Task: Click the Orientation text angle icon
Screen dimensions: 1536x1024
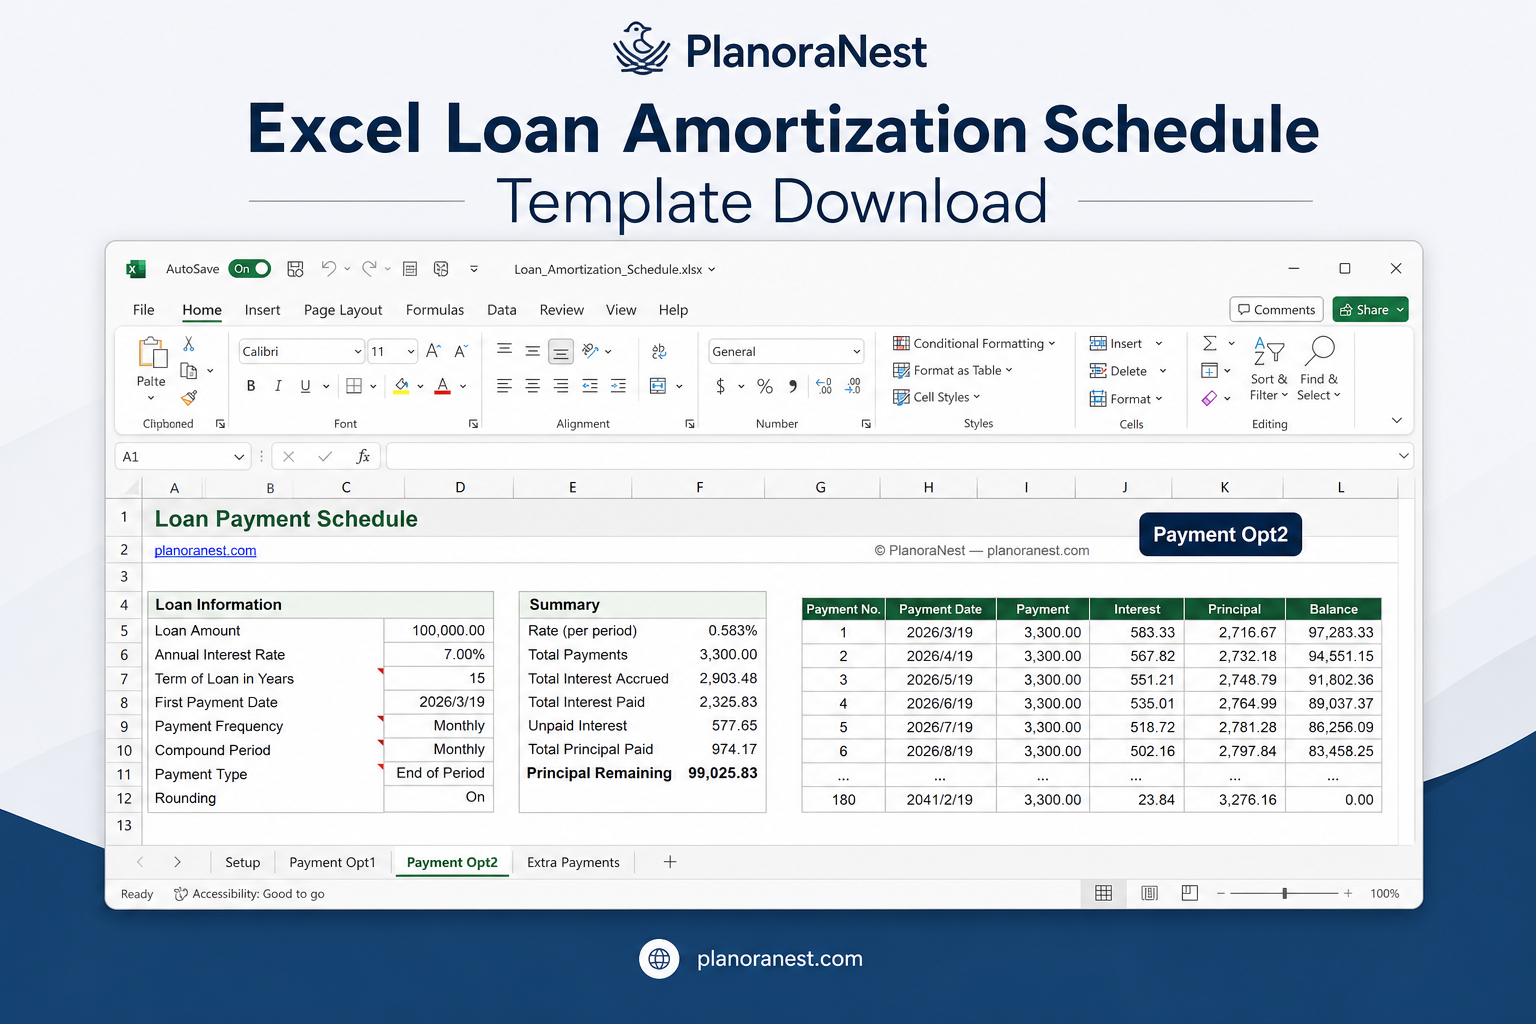Action: coord(591,351)
